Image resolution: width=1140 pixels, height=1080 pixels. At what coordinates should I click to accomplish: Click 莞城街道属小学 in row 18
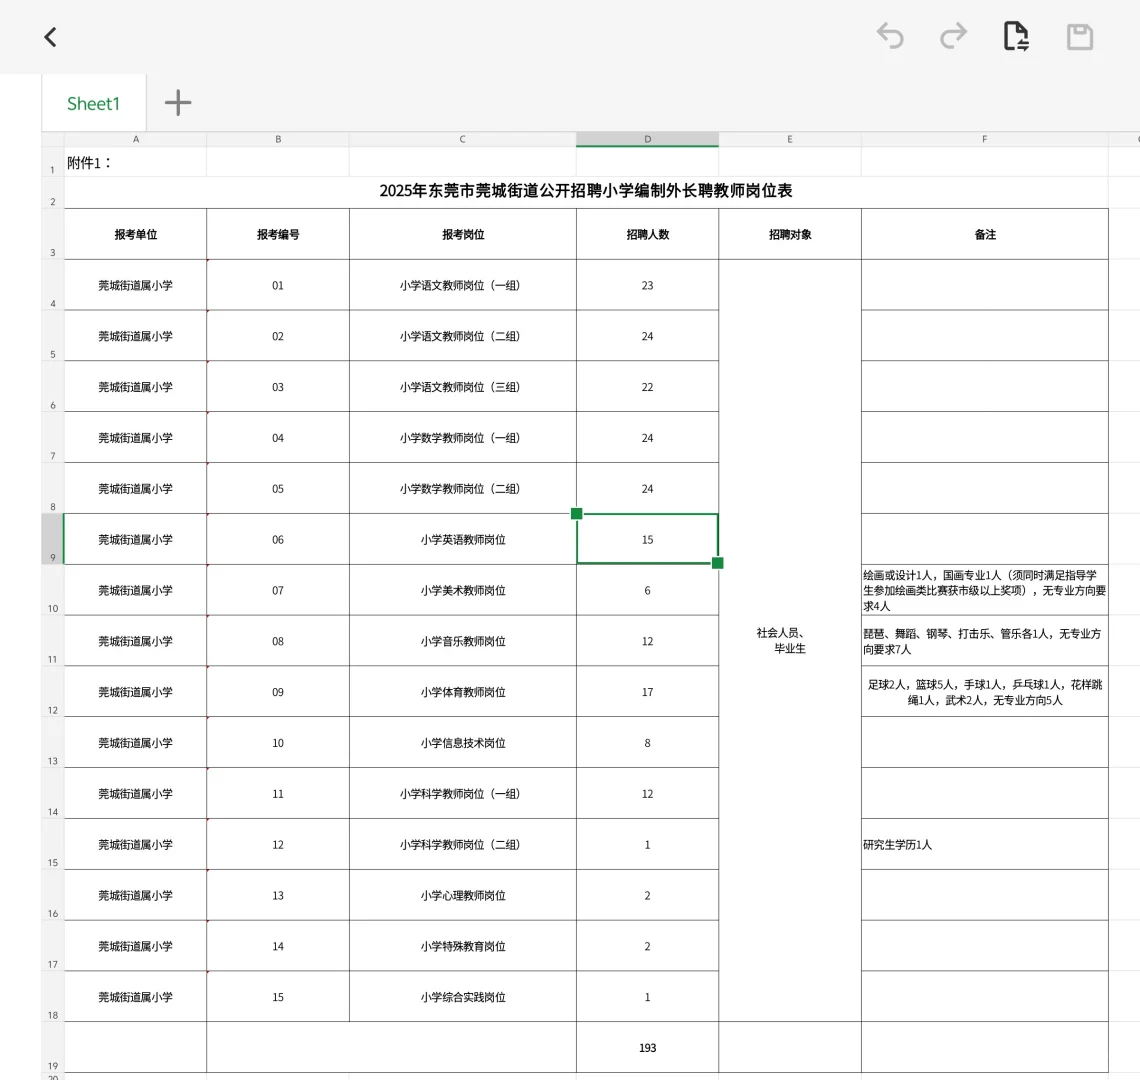(135, 997)
